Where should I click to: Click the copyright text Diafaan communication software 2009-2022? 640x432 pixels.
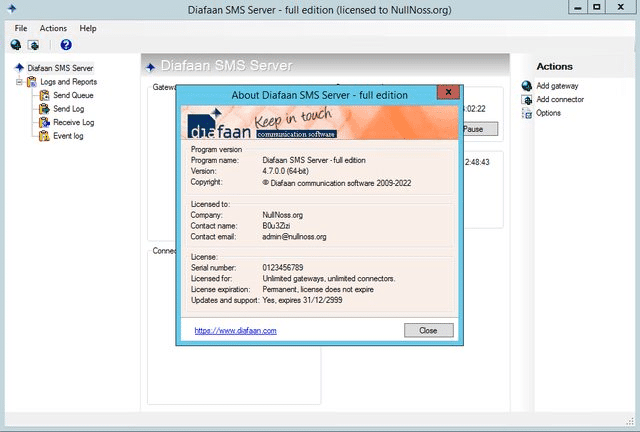tap(340, 183)
